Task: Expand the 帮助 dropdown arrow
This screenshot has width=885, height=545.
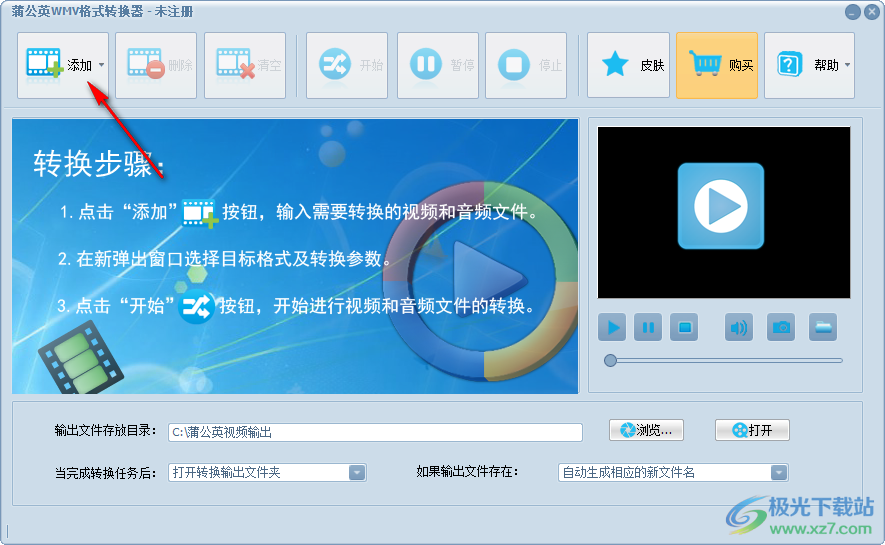Action: click(847, 65)
